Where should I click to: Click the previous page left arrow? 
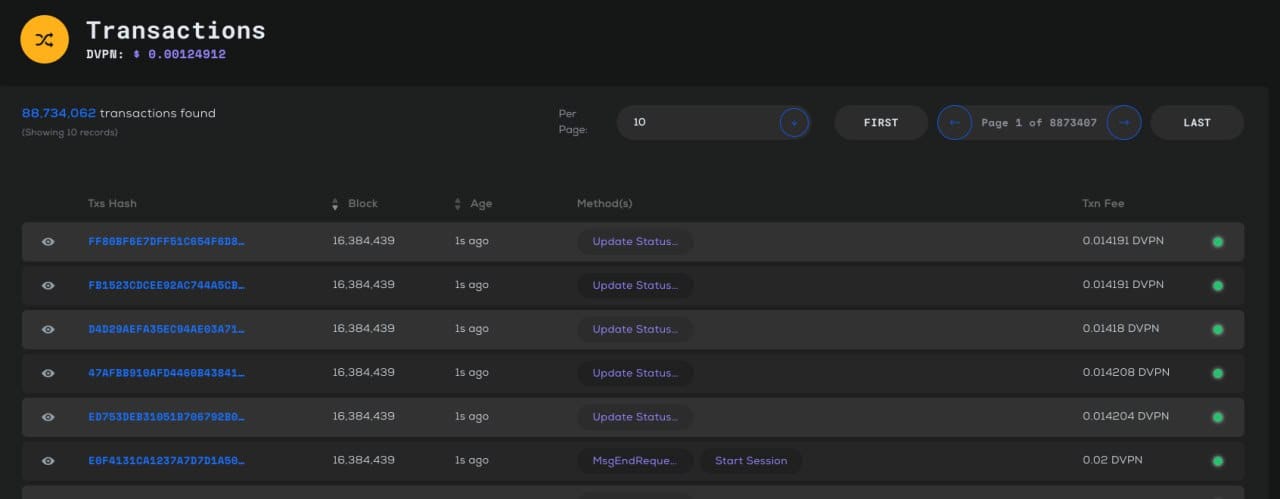(x=954, y=122)
